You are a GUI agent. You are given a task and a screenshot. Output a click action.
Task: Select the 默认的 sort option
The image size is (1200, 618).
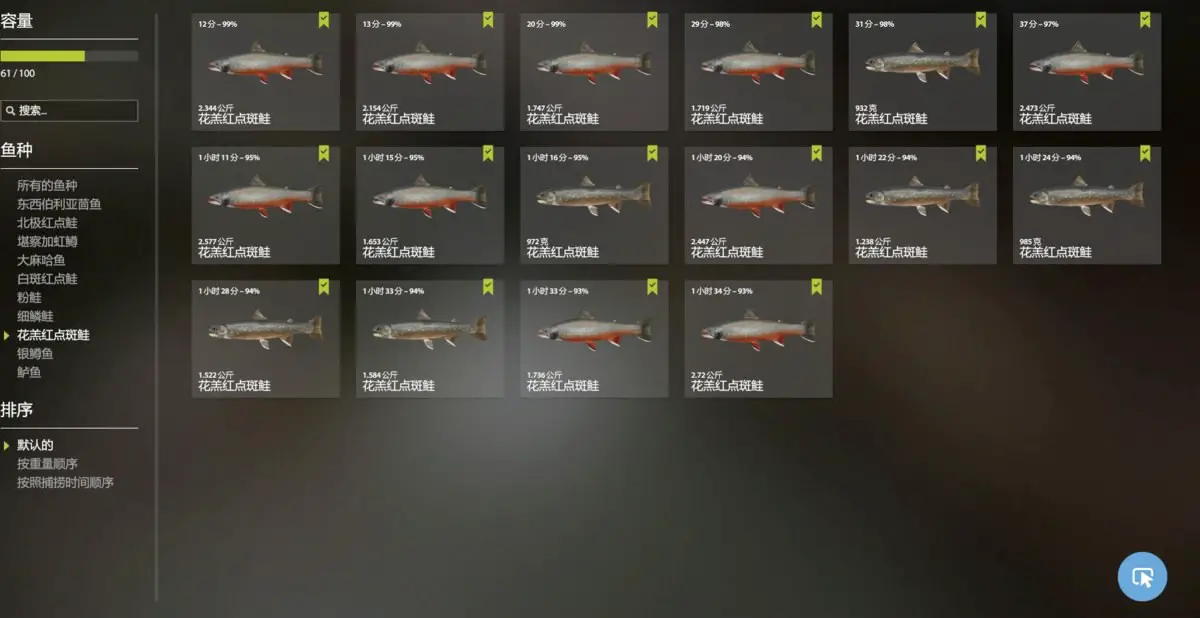click(x=35, y=445)
